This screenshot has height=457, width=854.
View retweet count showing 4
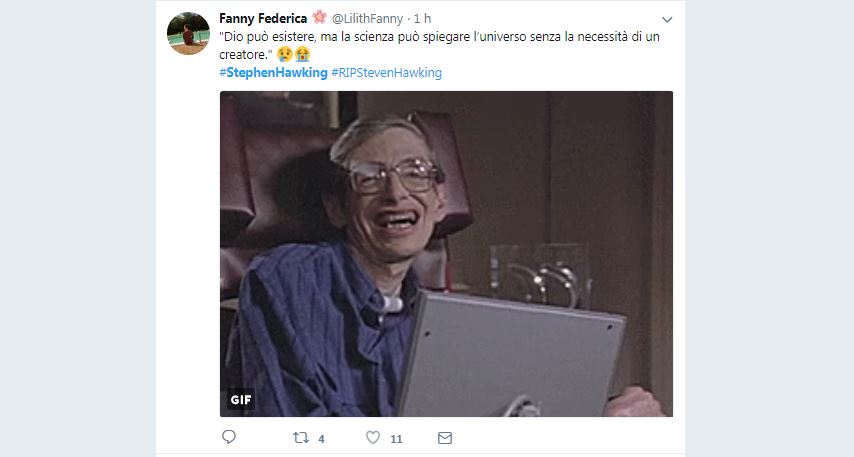coord(321,438)
